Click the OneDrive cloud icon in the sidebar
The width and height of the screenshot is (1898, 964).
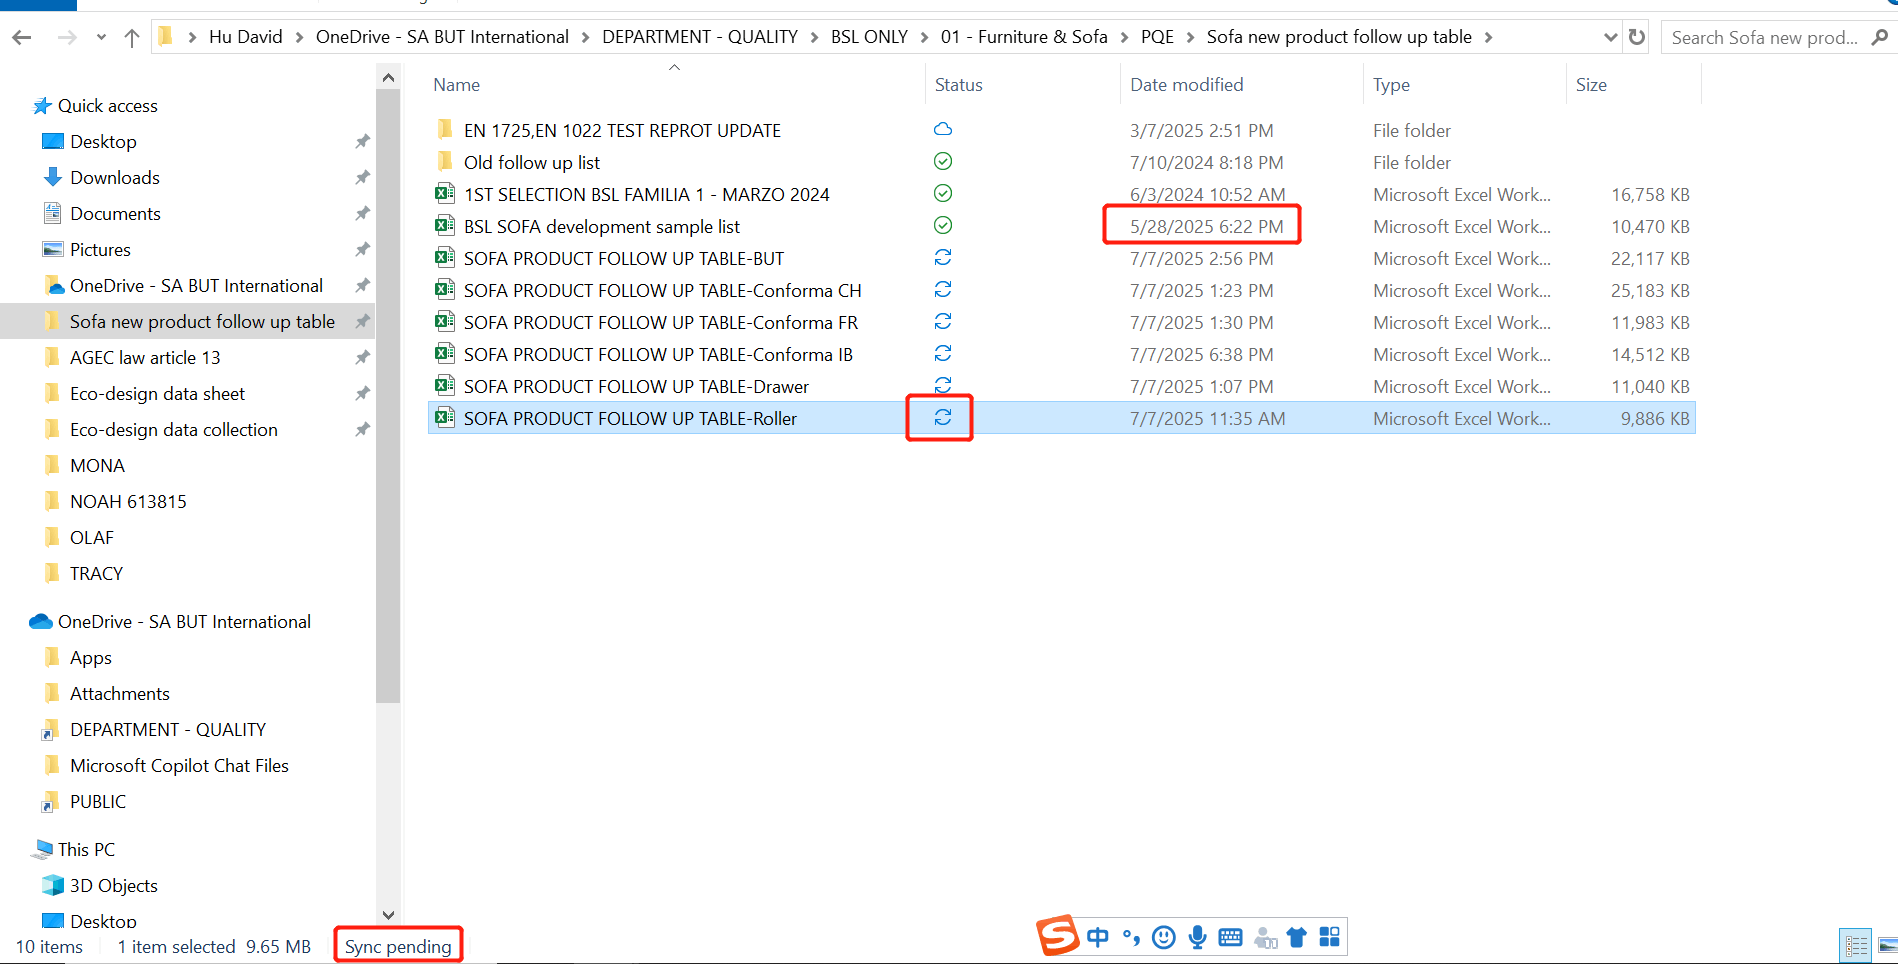coord(40,621)
